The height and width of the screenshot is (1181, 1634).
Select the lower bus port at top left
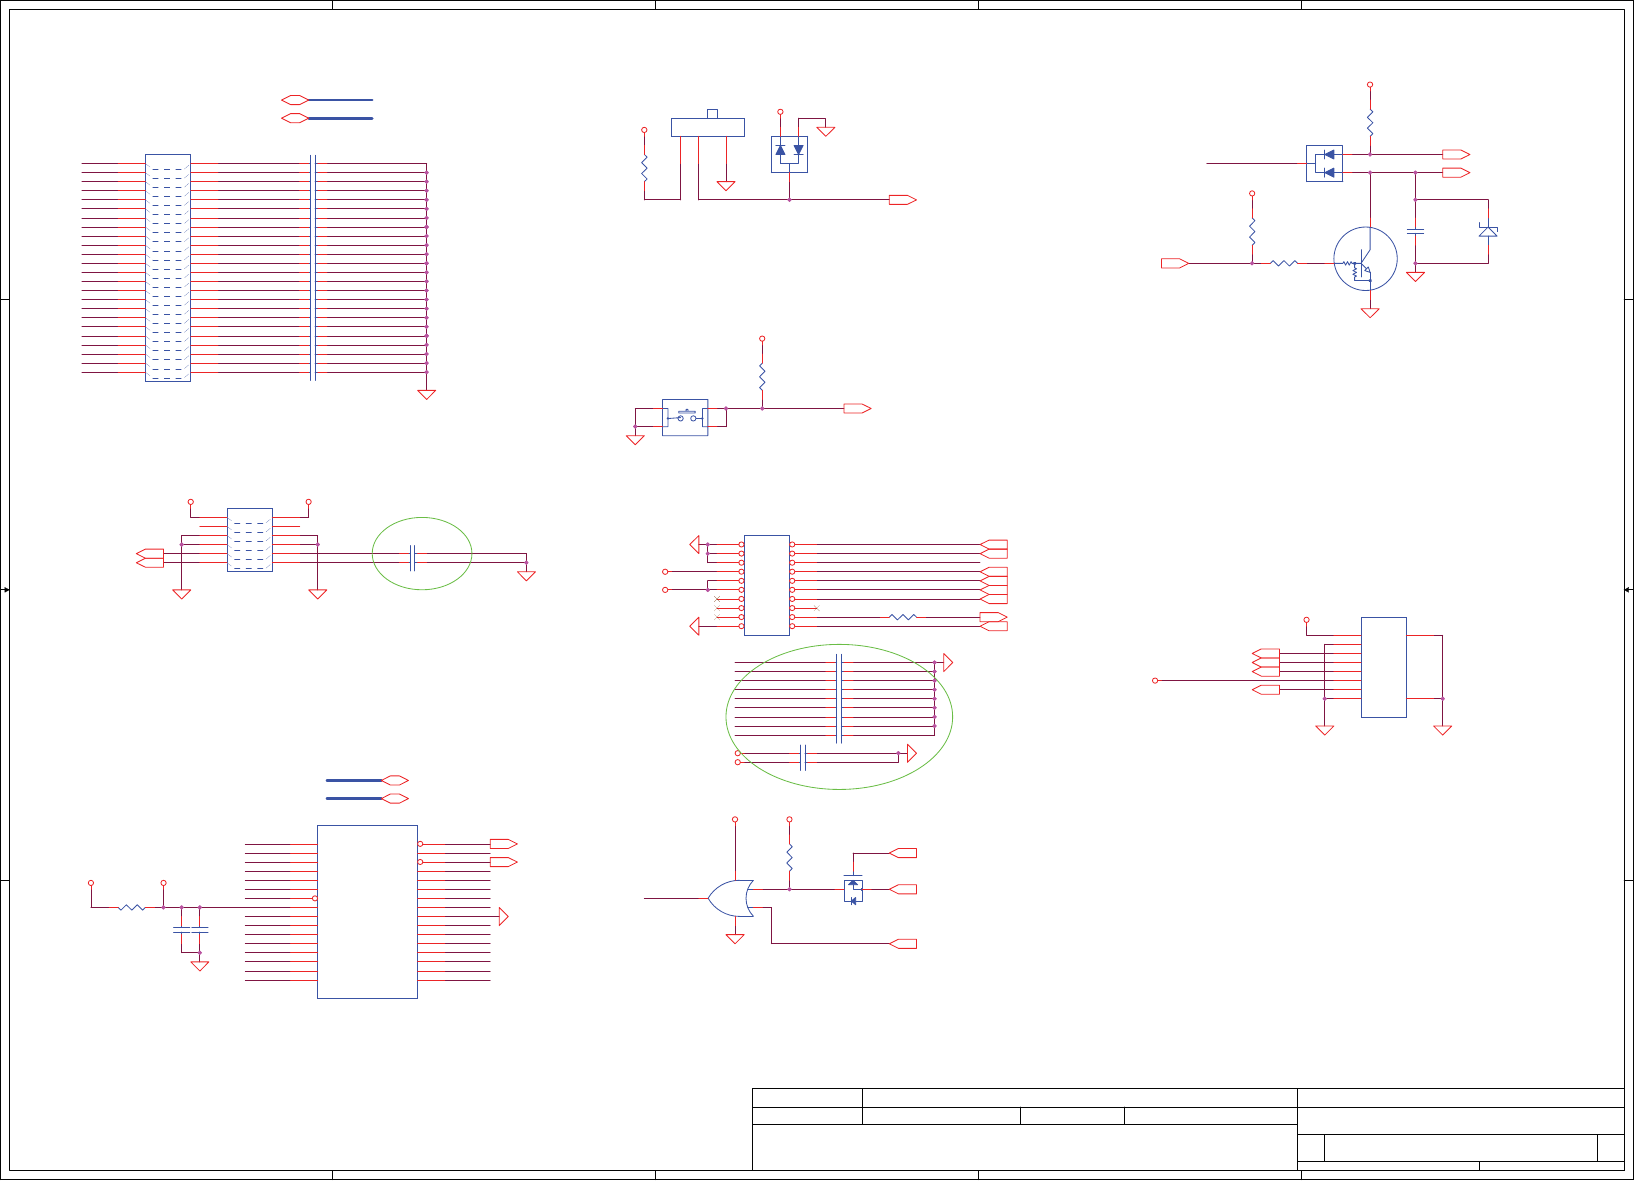[295, 118]
